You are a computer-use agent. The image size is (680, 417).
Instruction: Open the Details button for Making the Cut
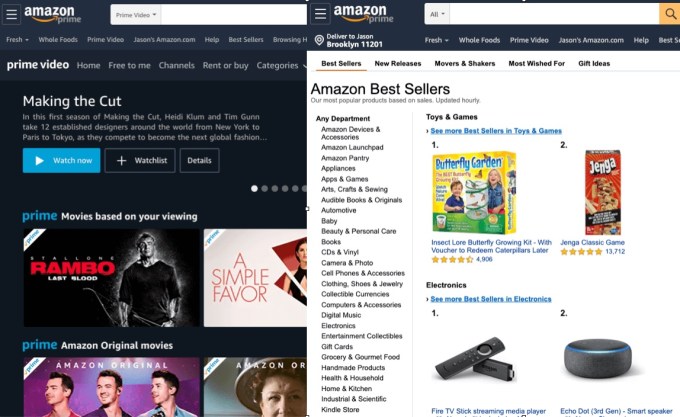(199, 160)
